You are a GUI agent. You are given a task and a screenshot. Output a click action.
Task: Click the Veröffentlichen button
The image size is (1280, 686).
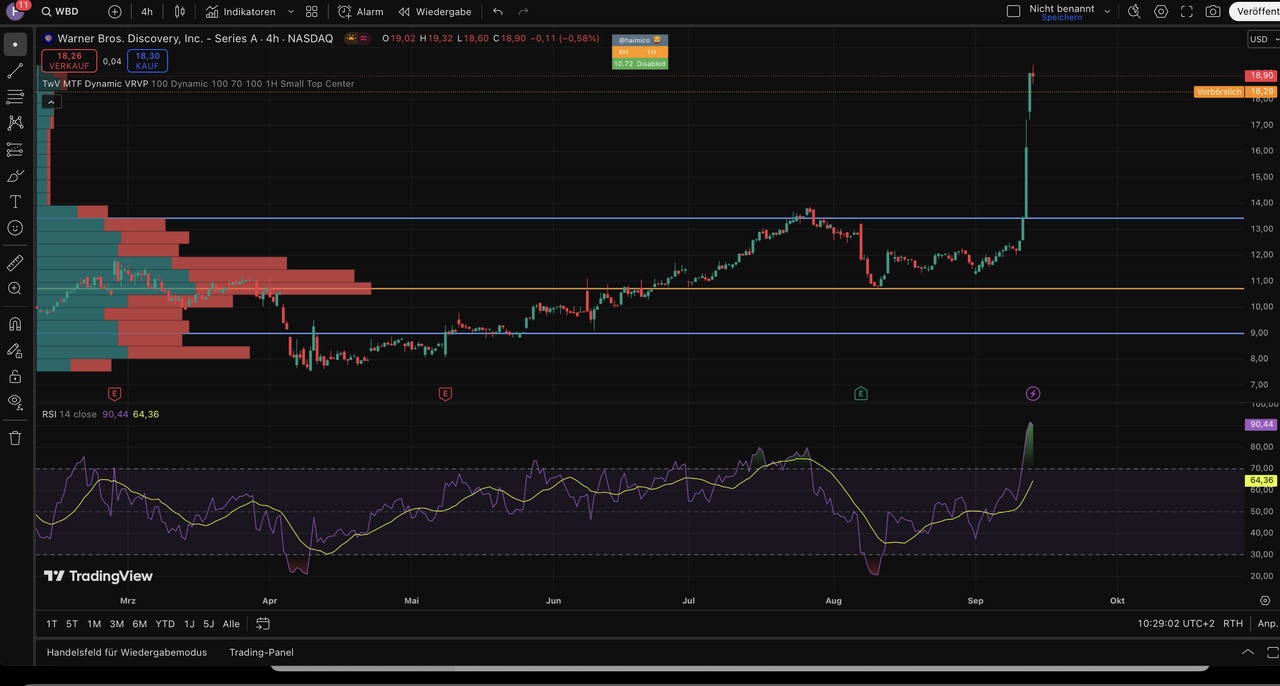click(x=1256, y=12)
